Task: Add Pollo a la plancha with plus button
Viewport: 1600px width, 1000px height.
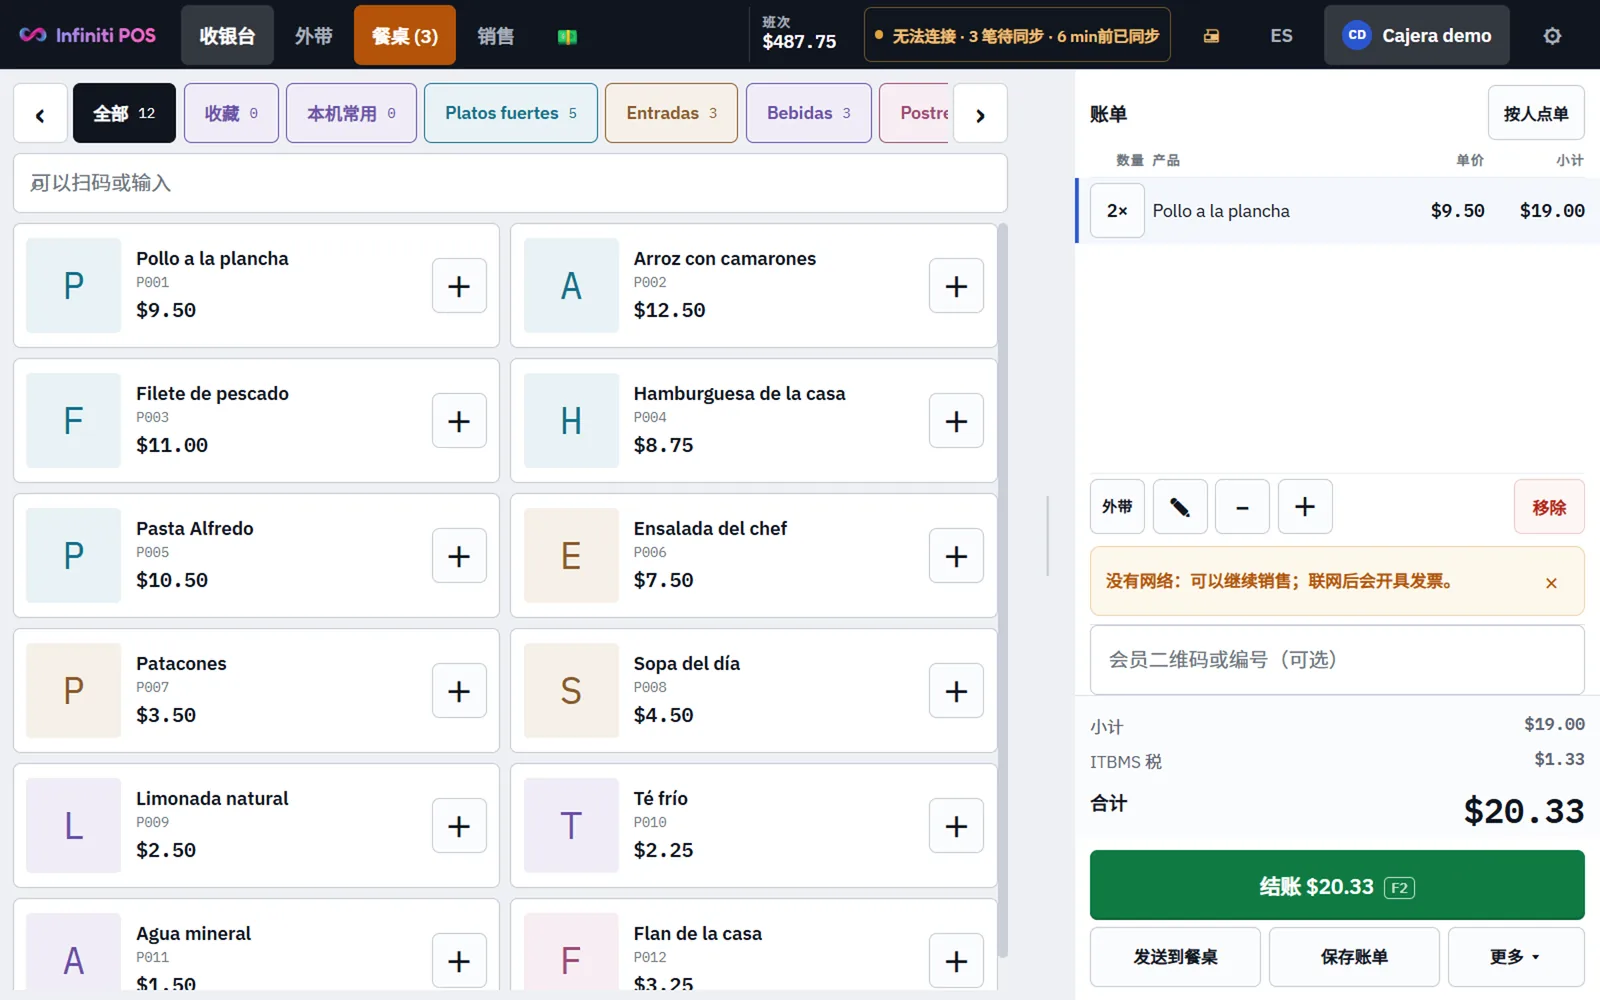Action: 459,286
